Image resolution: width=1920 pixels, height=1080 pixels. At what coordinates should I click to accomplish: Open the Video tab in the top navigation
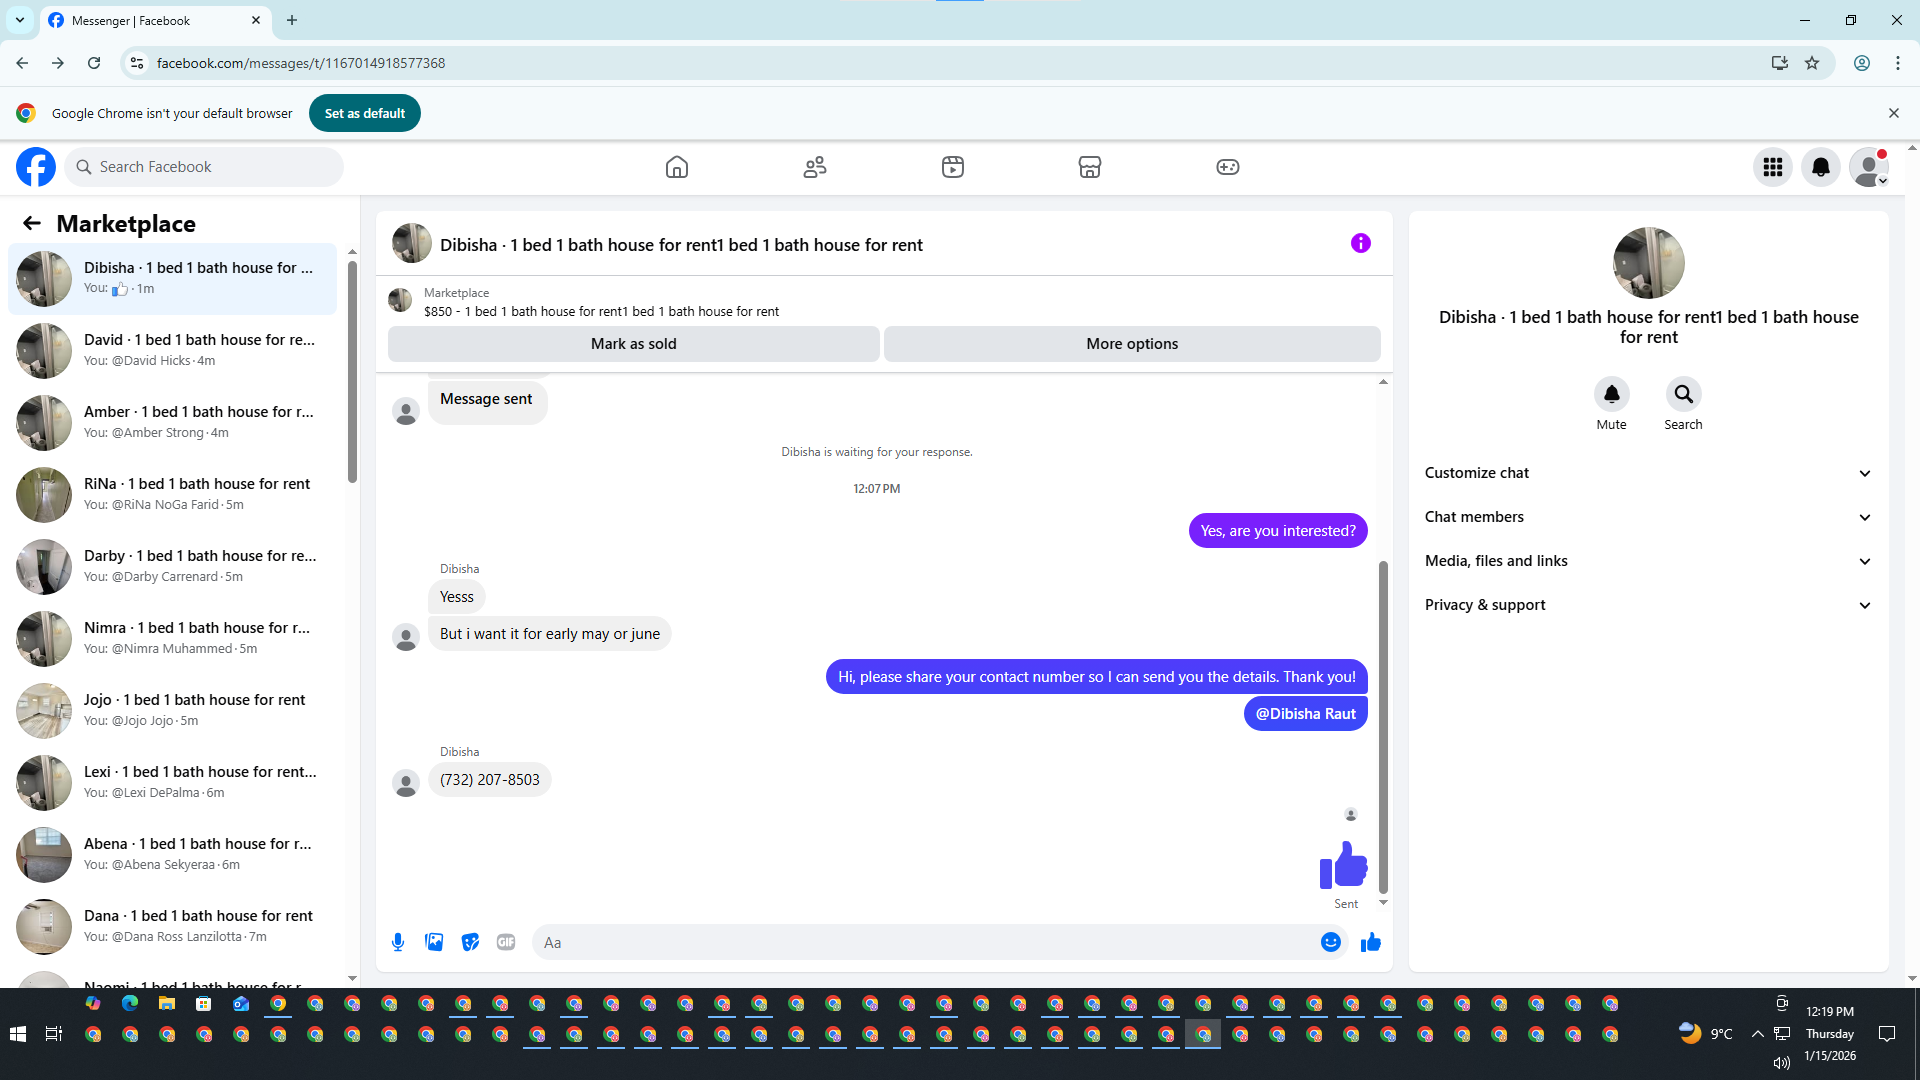952,167
